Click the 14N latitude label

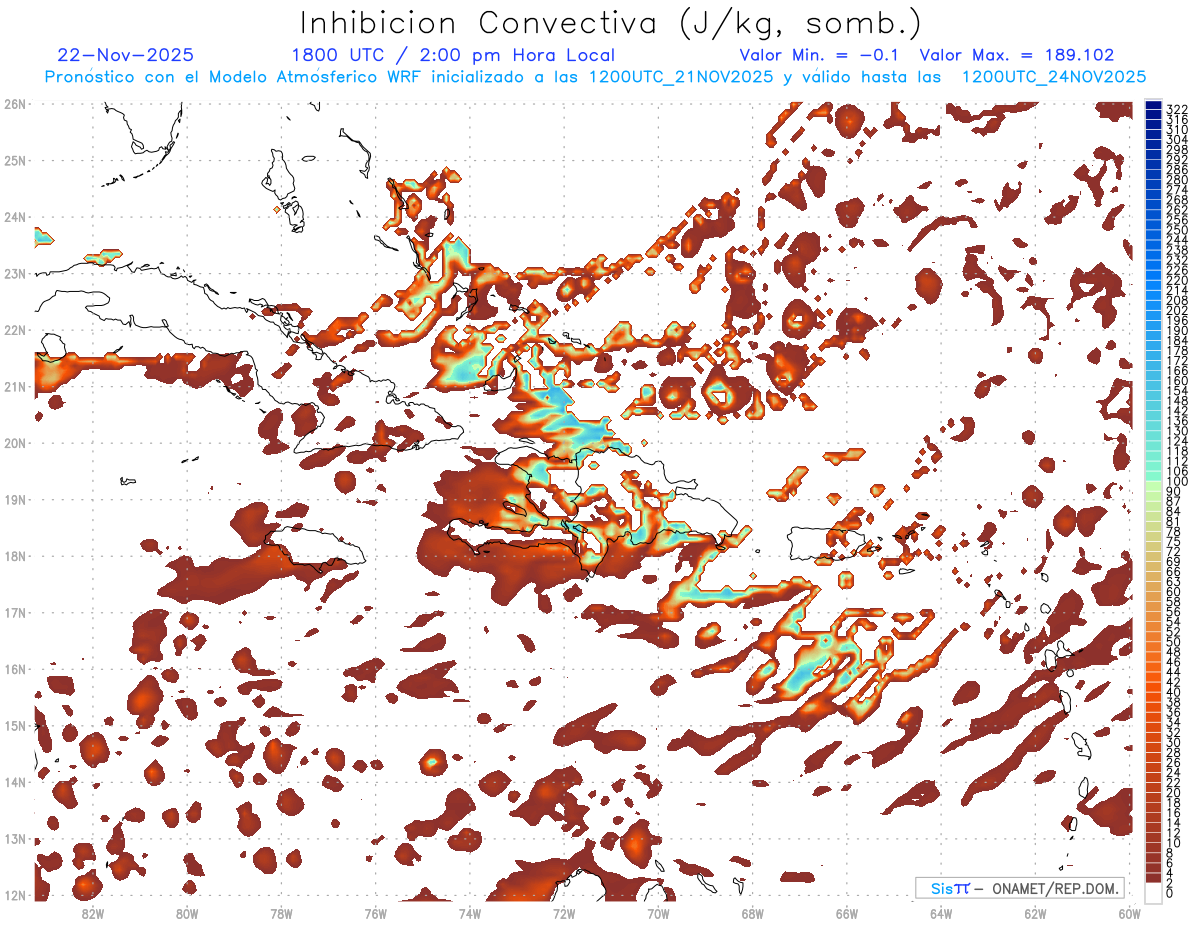pyautogui.click(x=15, y=782)
